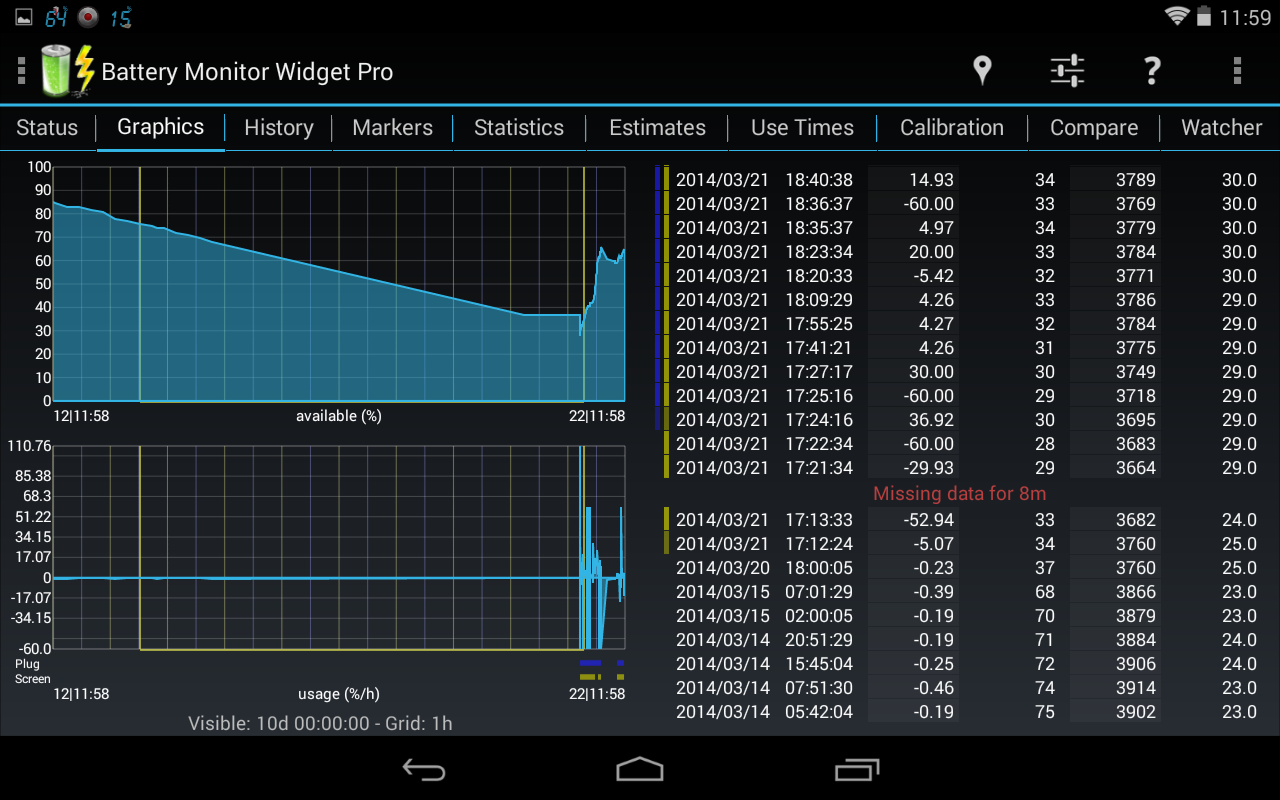The height and width of the screenshot is (800, 1280).
Task: Open the Calibration tab
Action: click(951, 128)
